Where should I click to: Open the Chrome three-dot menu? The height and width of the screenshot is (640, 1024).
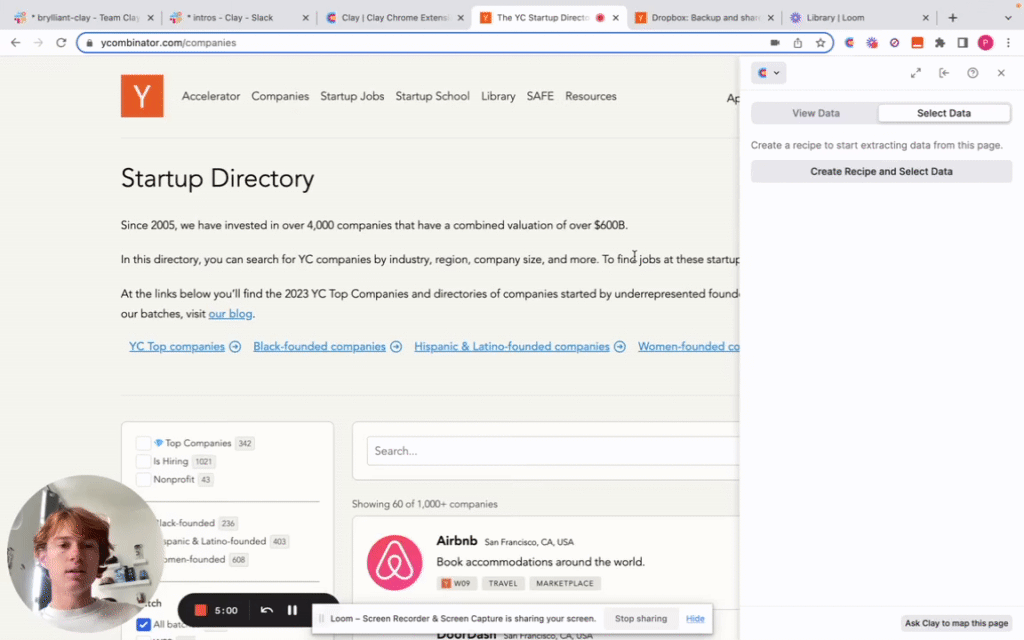pos(1009,43)
